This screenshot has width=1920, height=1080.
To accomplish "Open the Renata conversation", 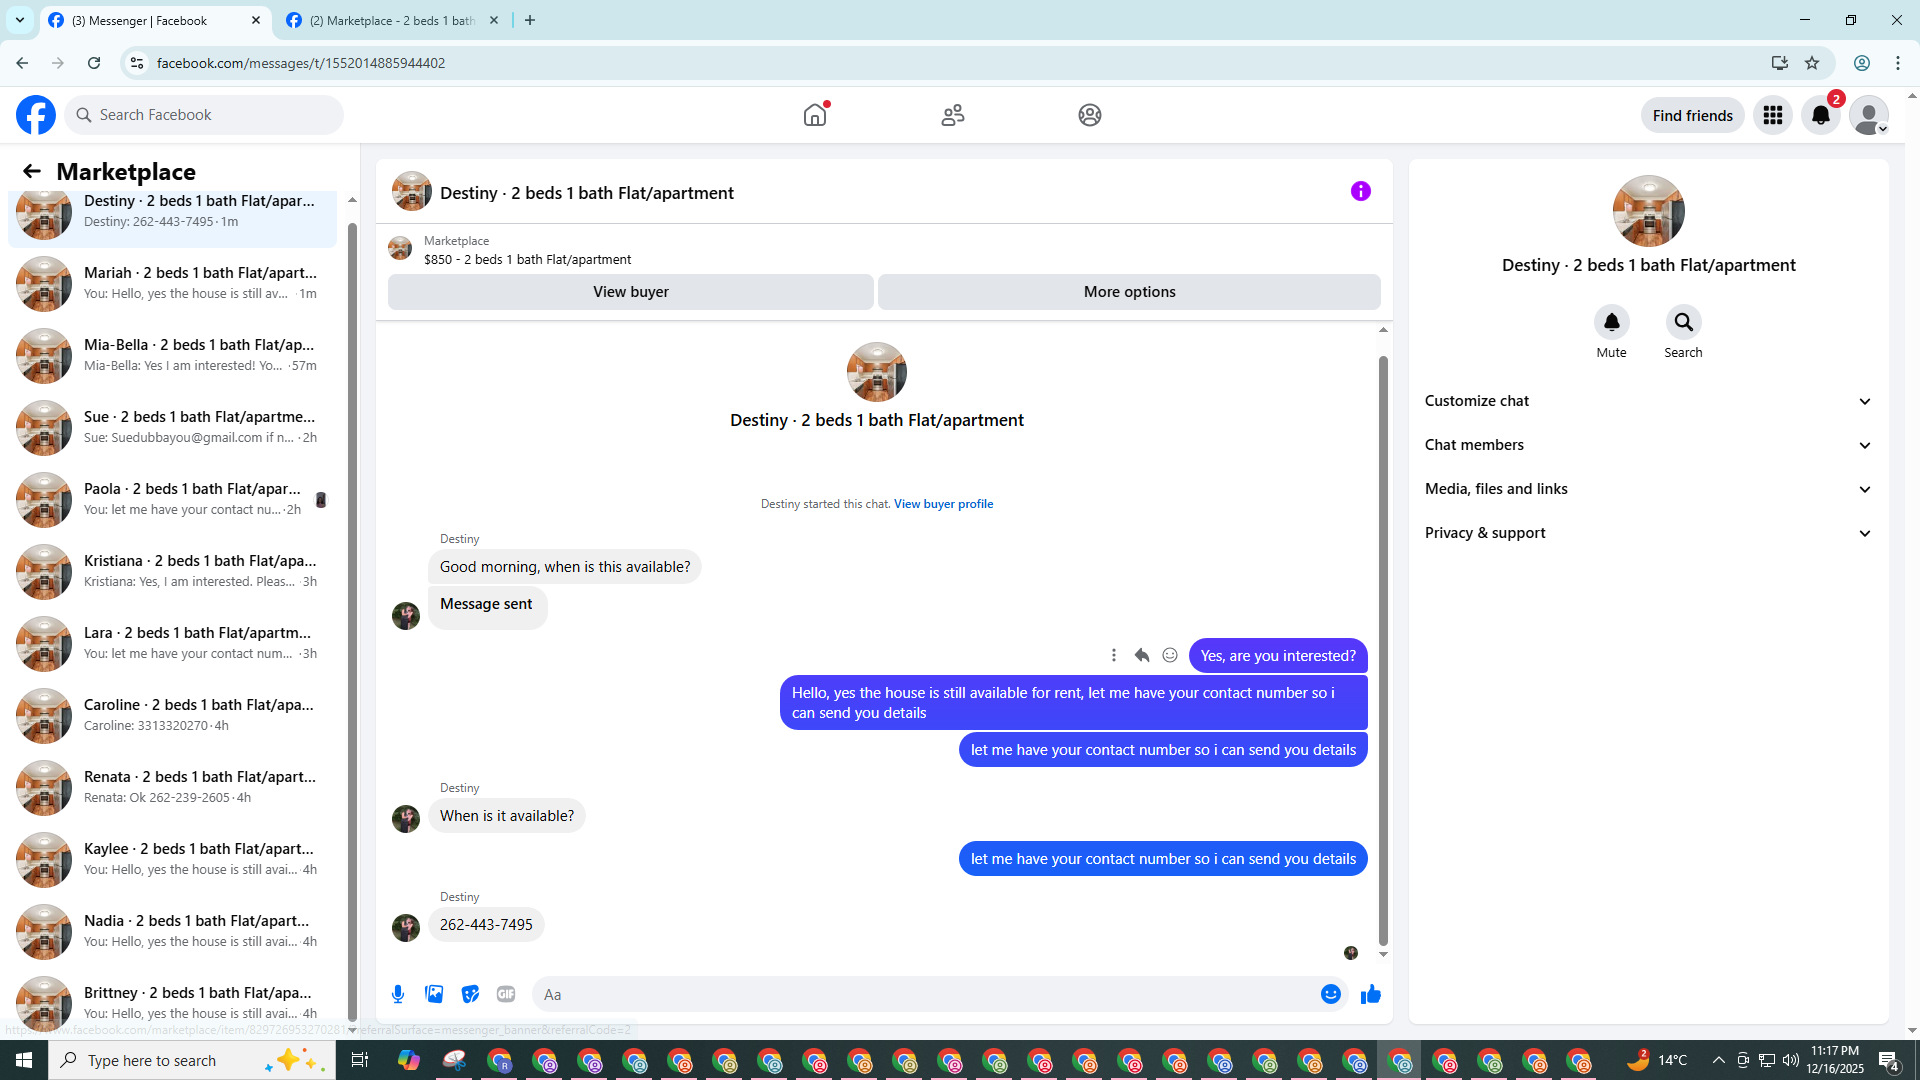I will (x=172, y=787).
